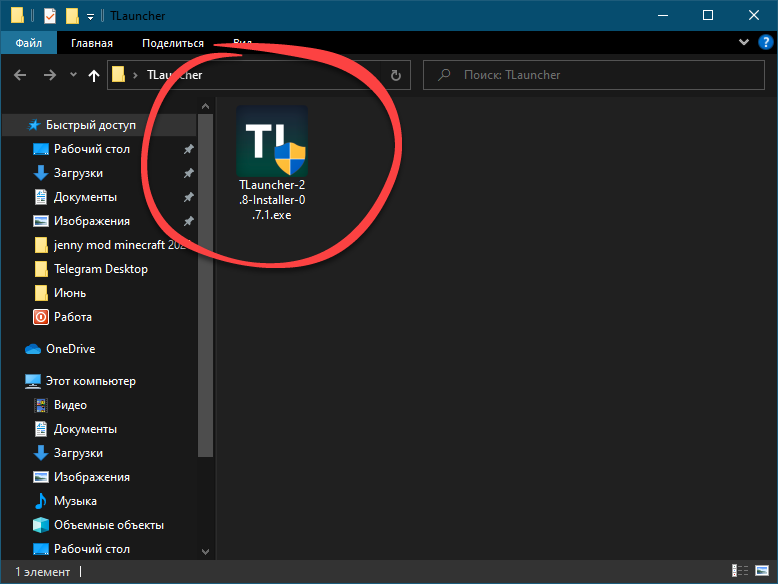
Task: Refresh the current TLauncher folder
Action: [396, 75]
